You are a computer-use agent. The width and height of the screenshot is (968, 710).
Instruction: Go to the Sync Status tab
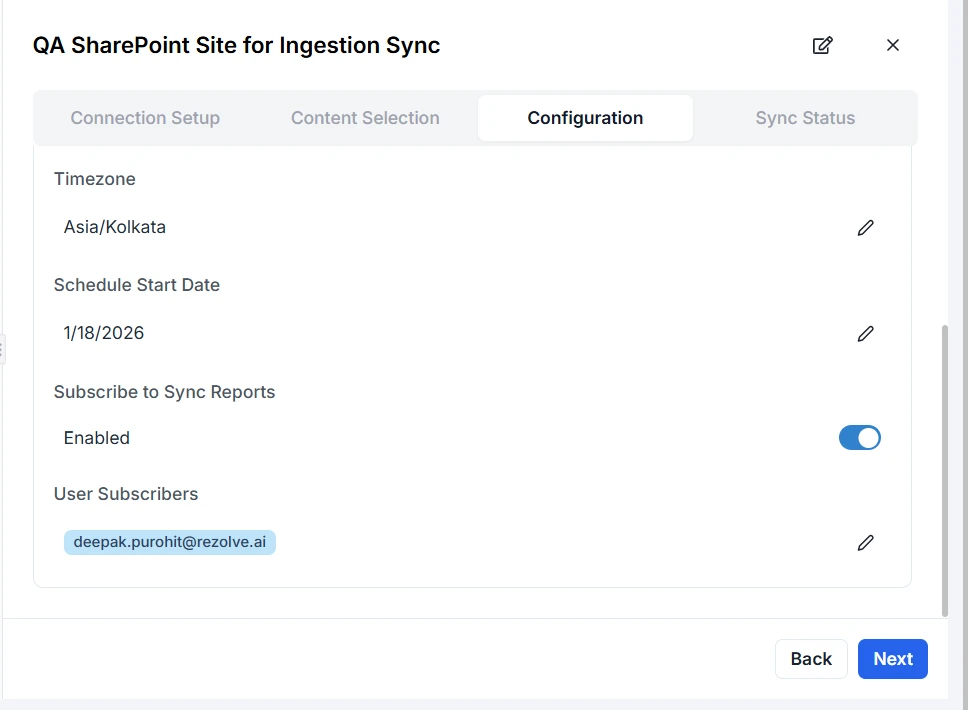(805, 118)
